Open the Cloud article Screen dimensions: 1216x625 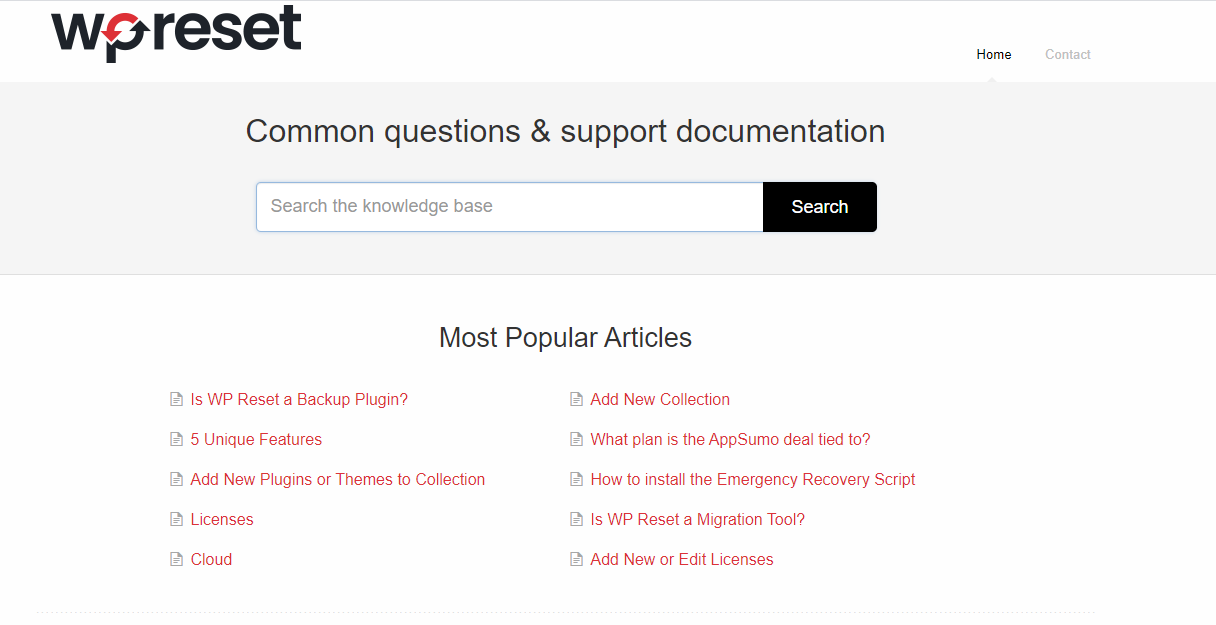[211, 559]
